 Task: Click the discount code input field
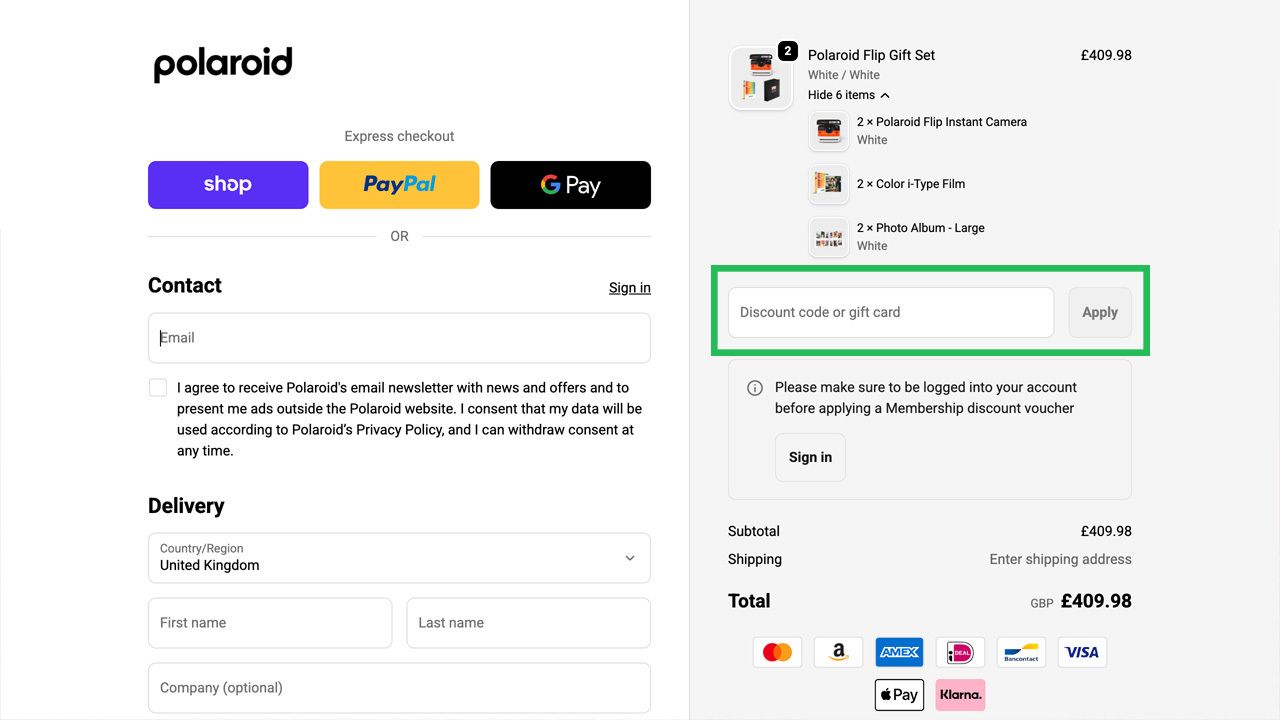tap(890, 312)
